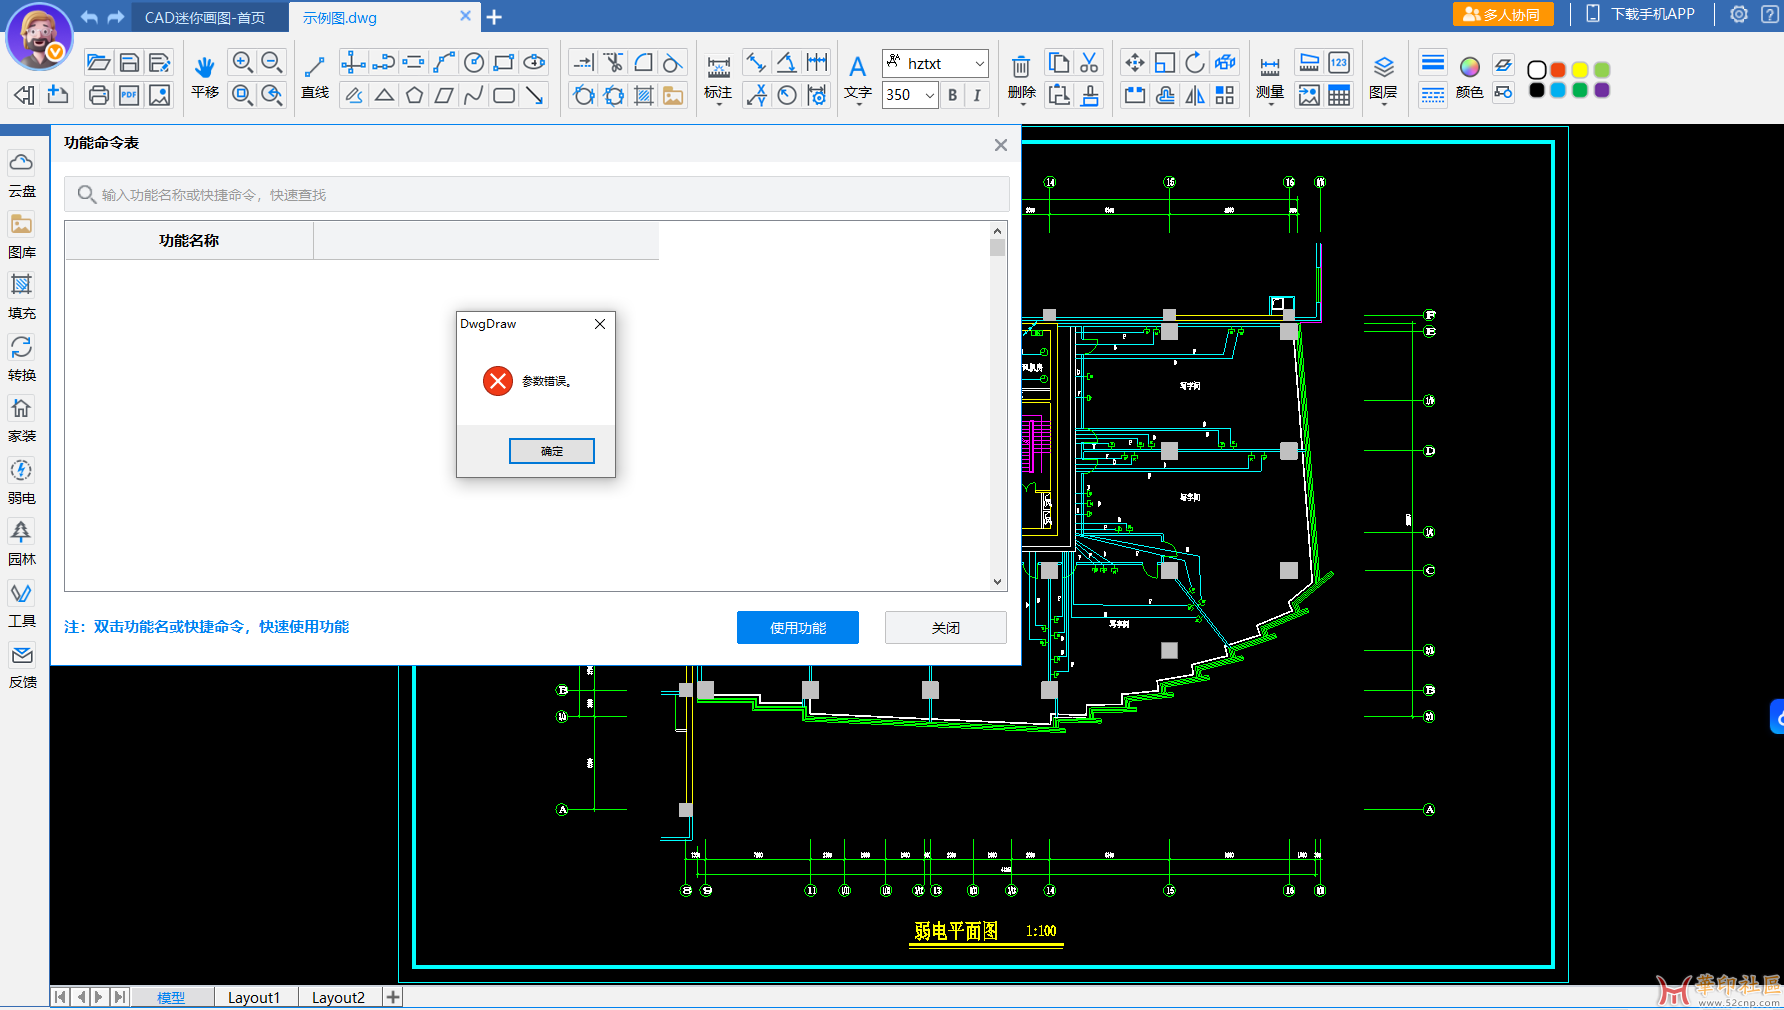Toggle bold text formatting

(x=952, y=95)
